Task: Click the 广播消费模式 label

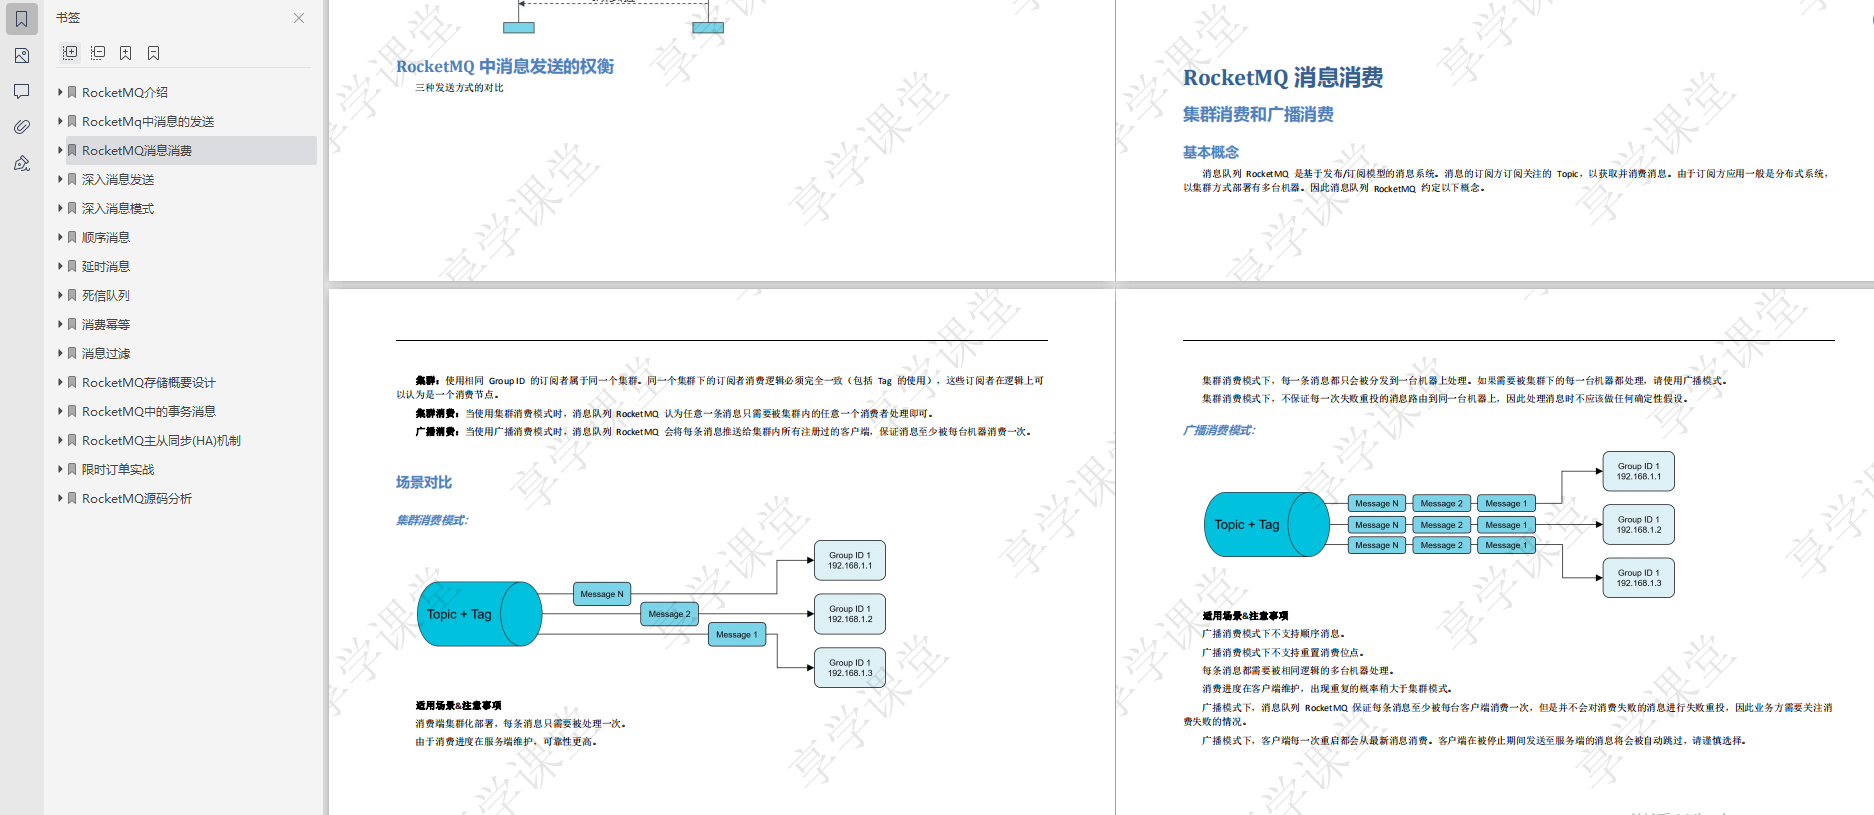Action: coord(1219,430)
